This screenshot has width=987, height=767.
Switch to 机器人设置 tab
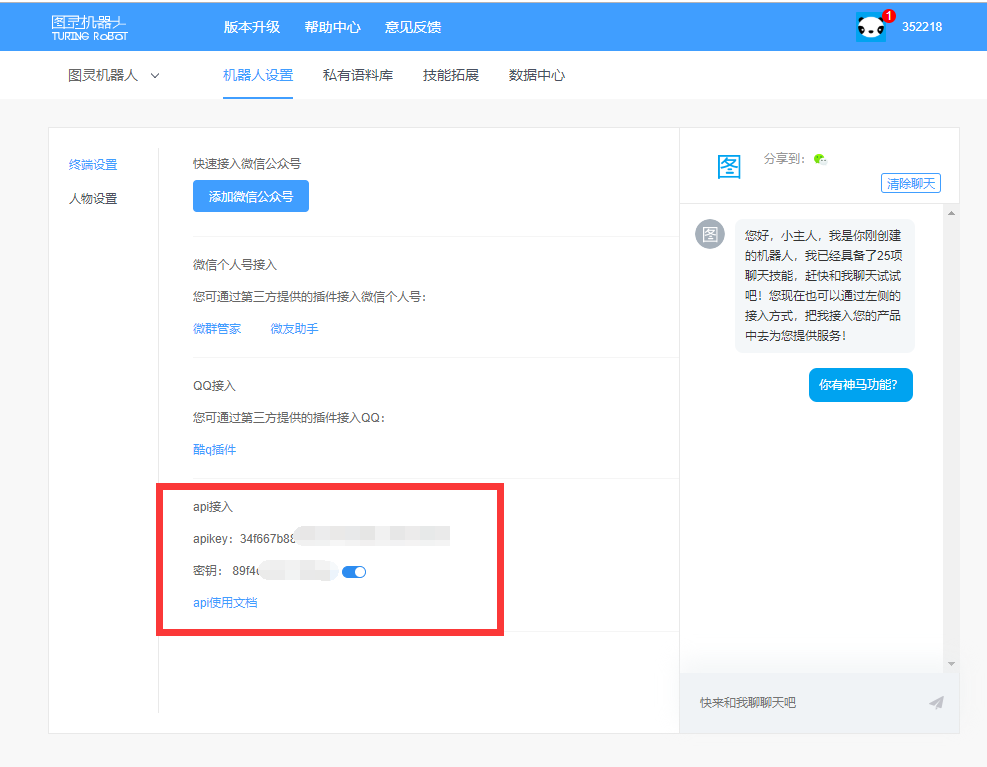click(258, 76)
